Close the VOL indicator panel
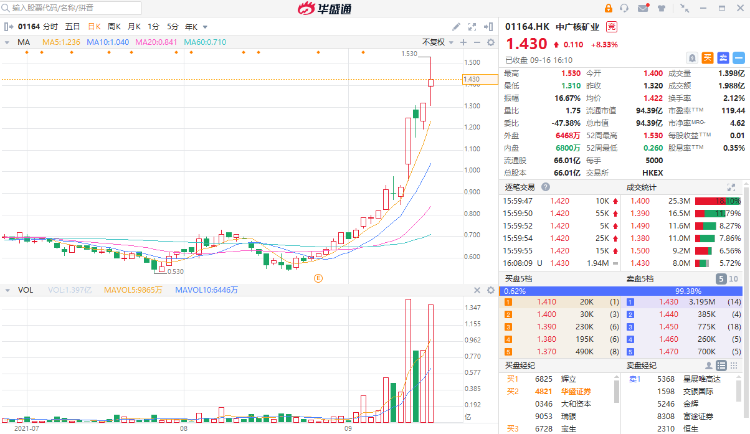 [x=477, y=290]
